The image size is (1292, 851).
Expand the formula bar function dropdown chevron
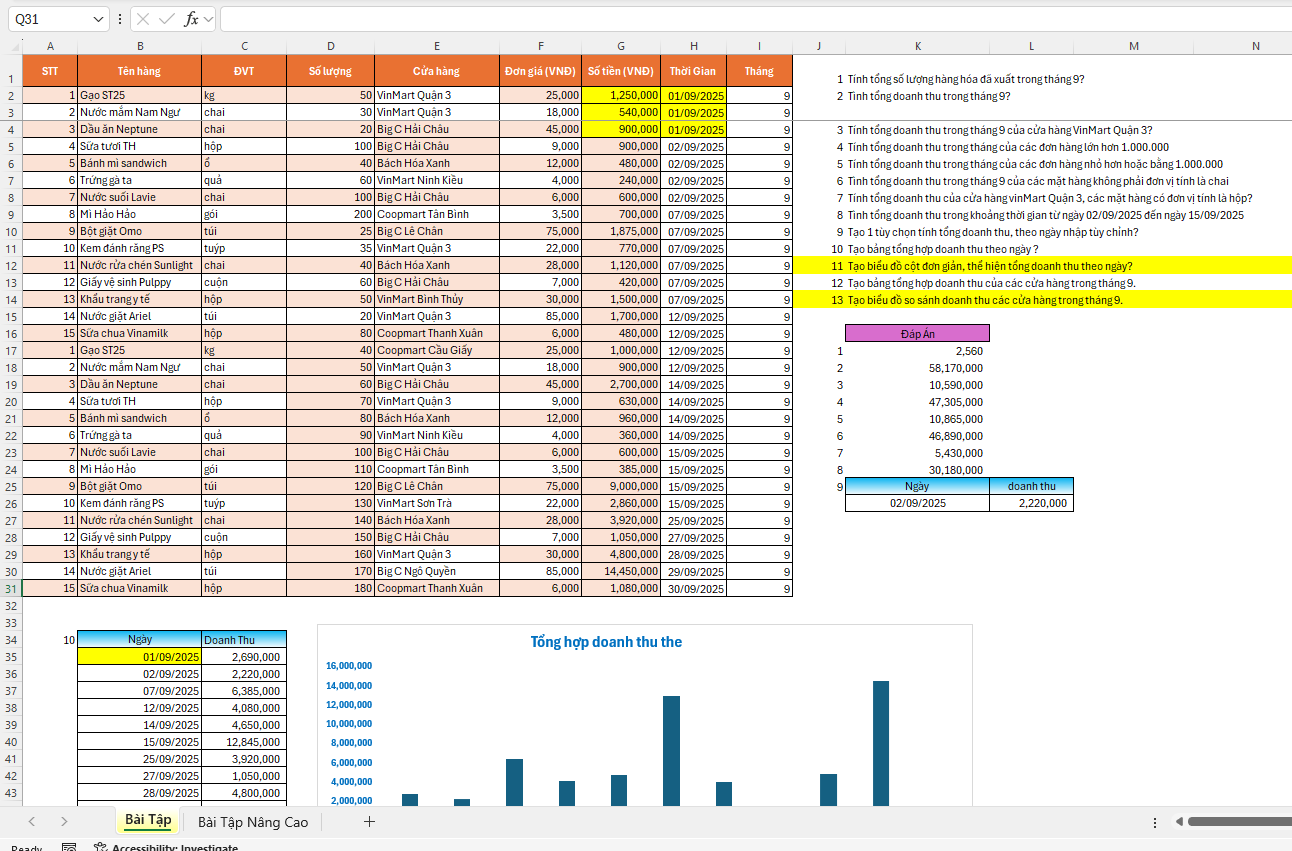(x=208, y=19)
